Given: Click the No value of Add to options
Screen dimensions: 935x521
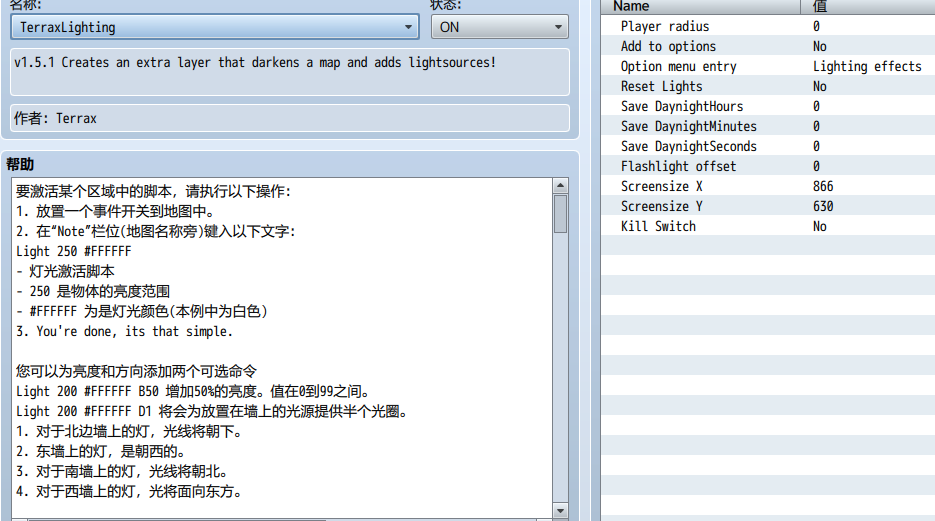Looking at the screenshot, I should point(820,46).
